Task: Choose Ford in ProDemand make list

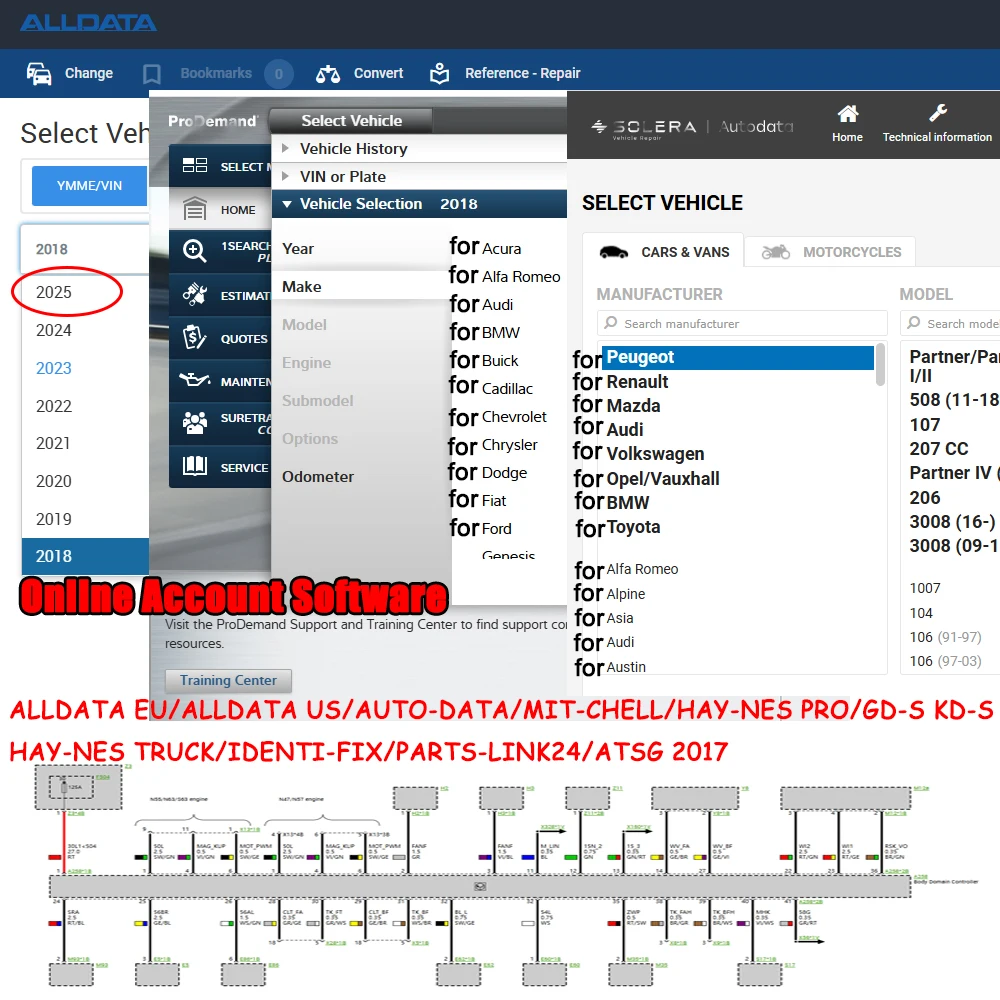Action: (497, 529)
